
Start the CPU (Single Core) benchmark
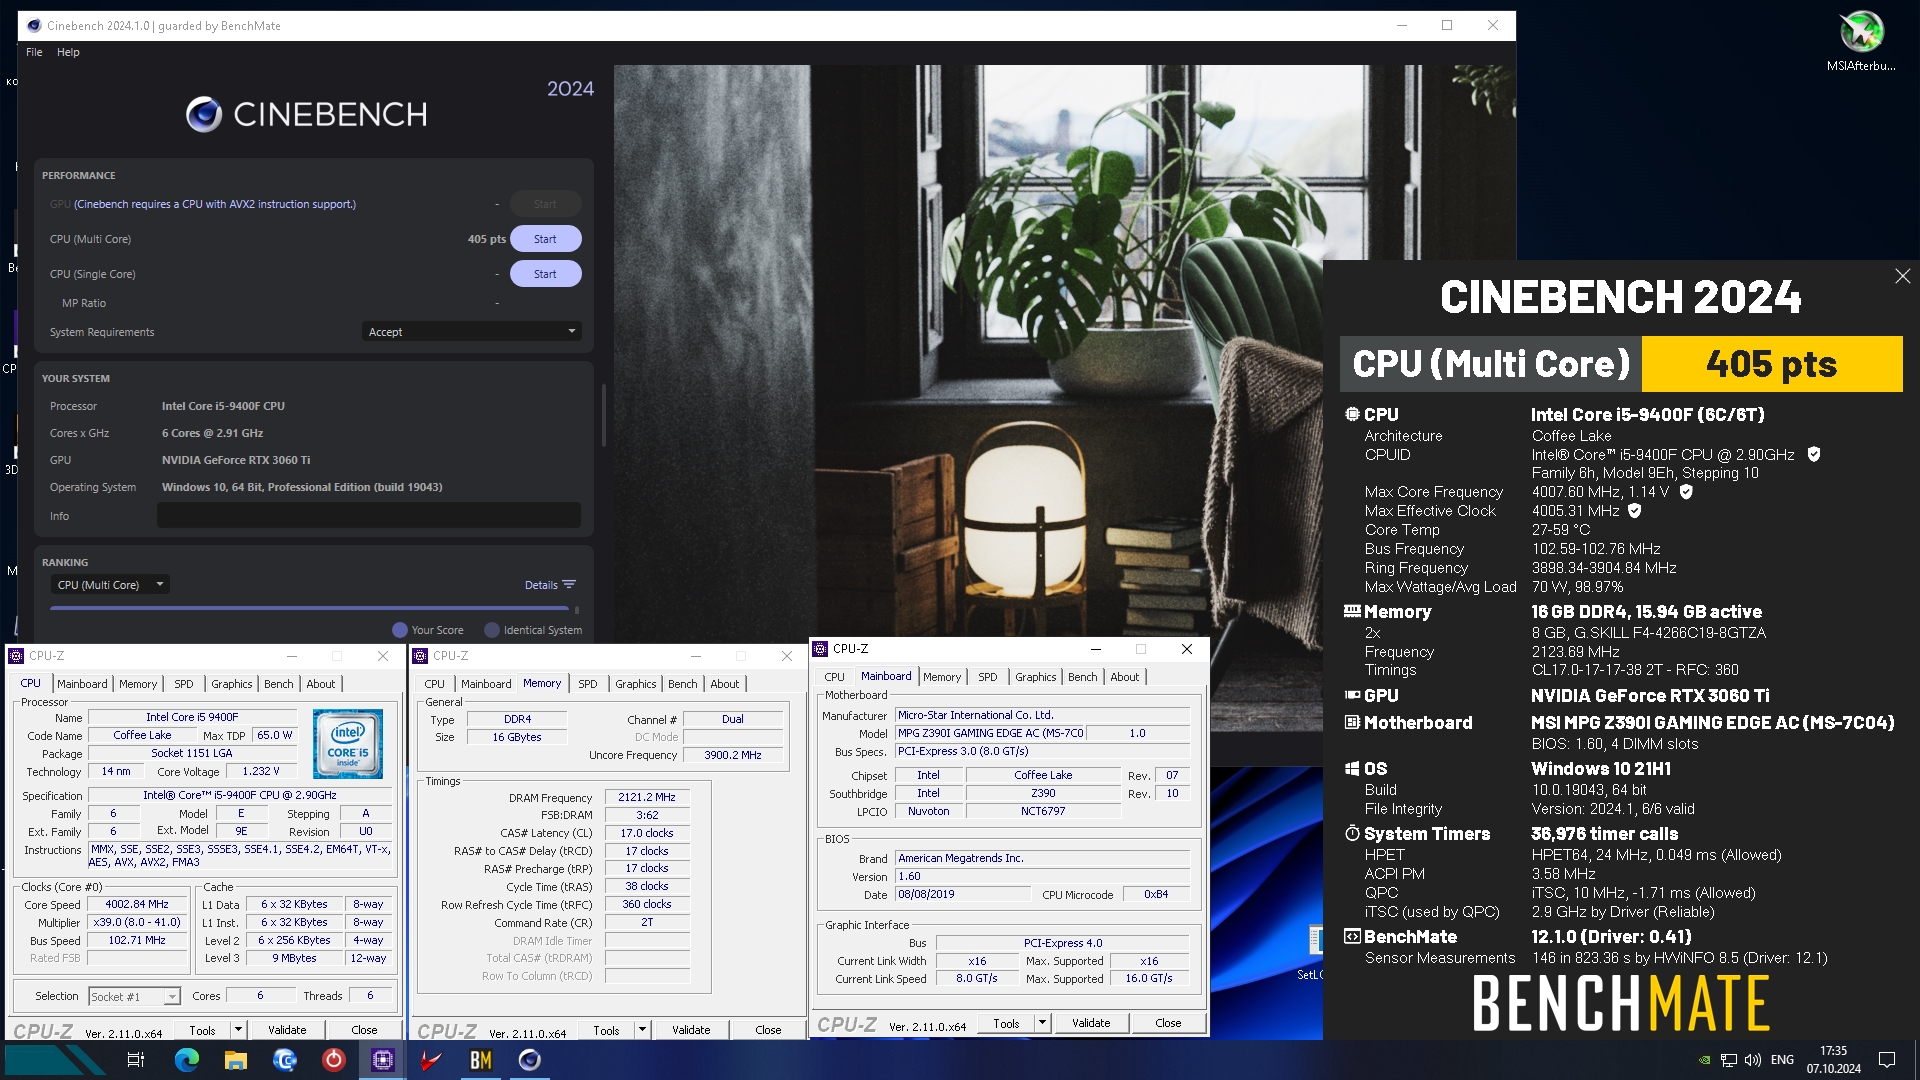click(545, 274)
